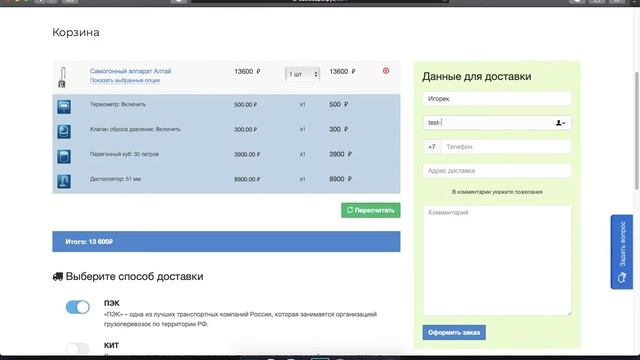Click the Оформить заказ button
The width and height of the screenshot is (640, 360).
click(x=454, y=333)
